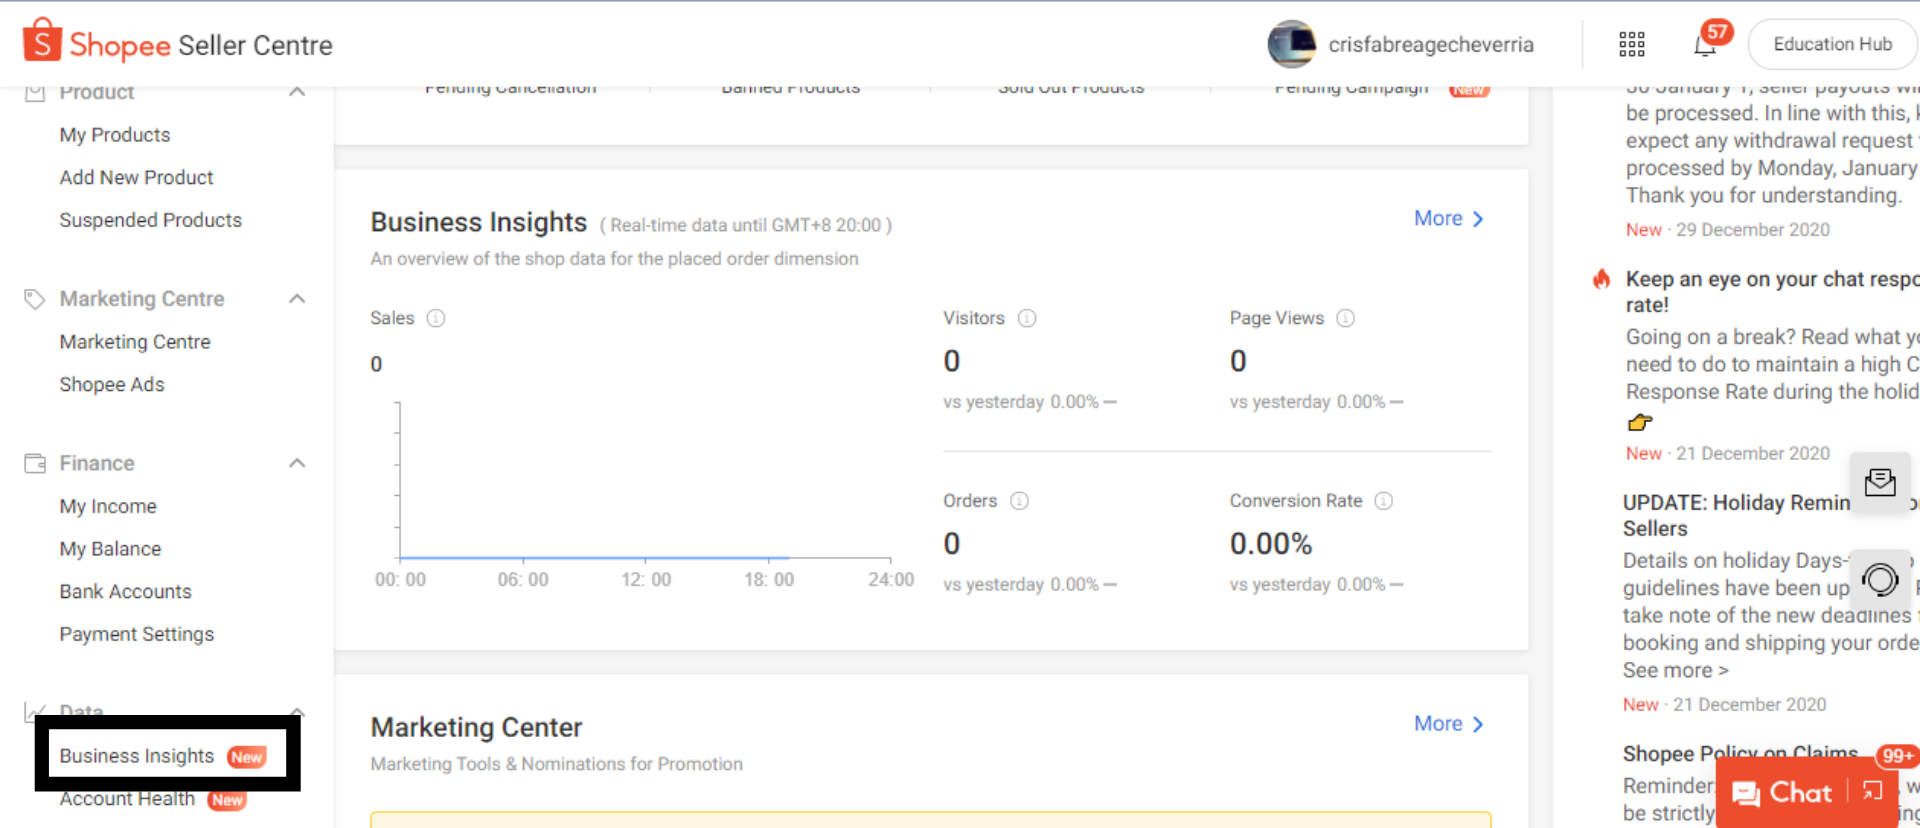Image resolution: width=1920 pixels, height=828 pixels.
Task: Click the Visitors value 0
Action: (952, 361)
